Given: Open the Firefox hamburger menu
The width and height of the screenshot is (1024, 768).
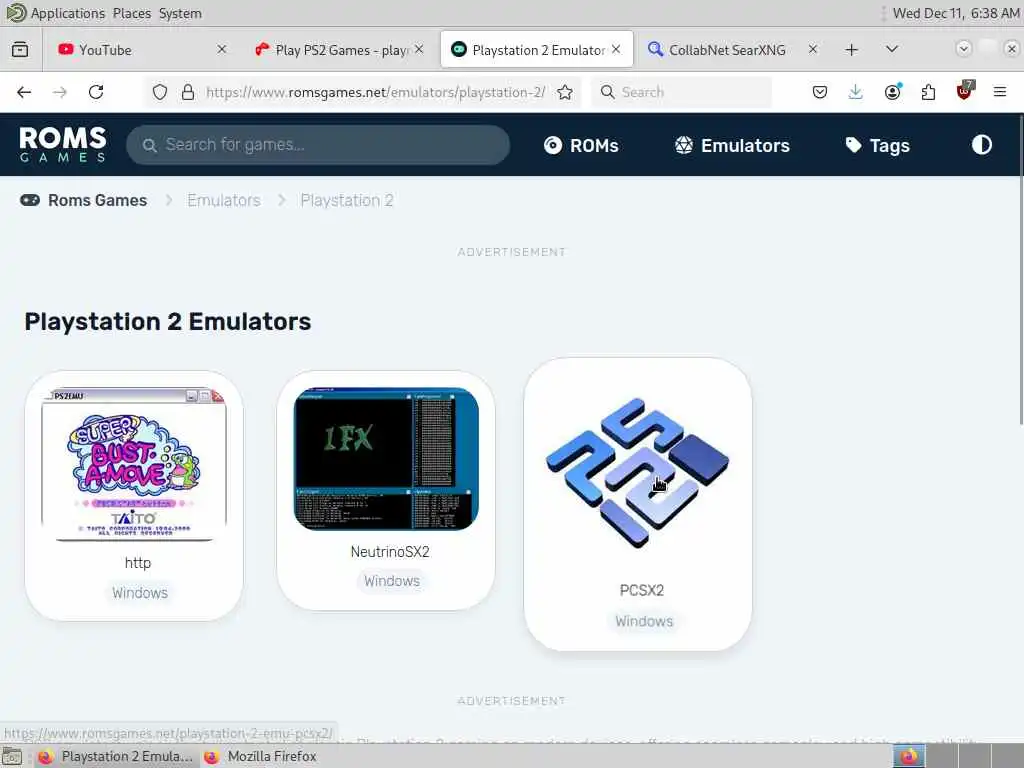Looking at the screenshot, I should pos(1000,92).
